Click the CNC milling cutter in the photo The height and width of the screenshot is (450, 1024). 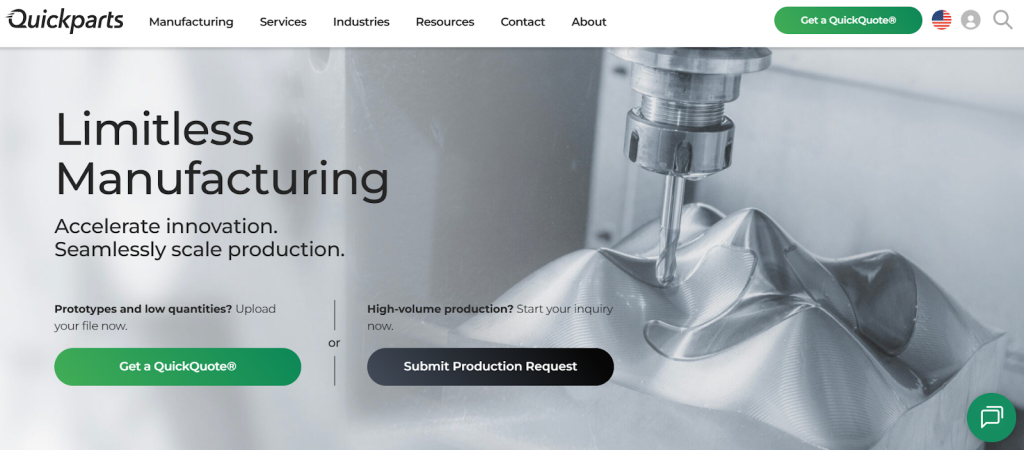[669, 229]
